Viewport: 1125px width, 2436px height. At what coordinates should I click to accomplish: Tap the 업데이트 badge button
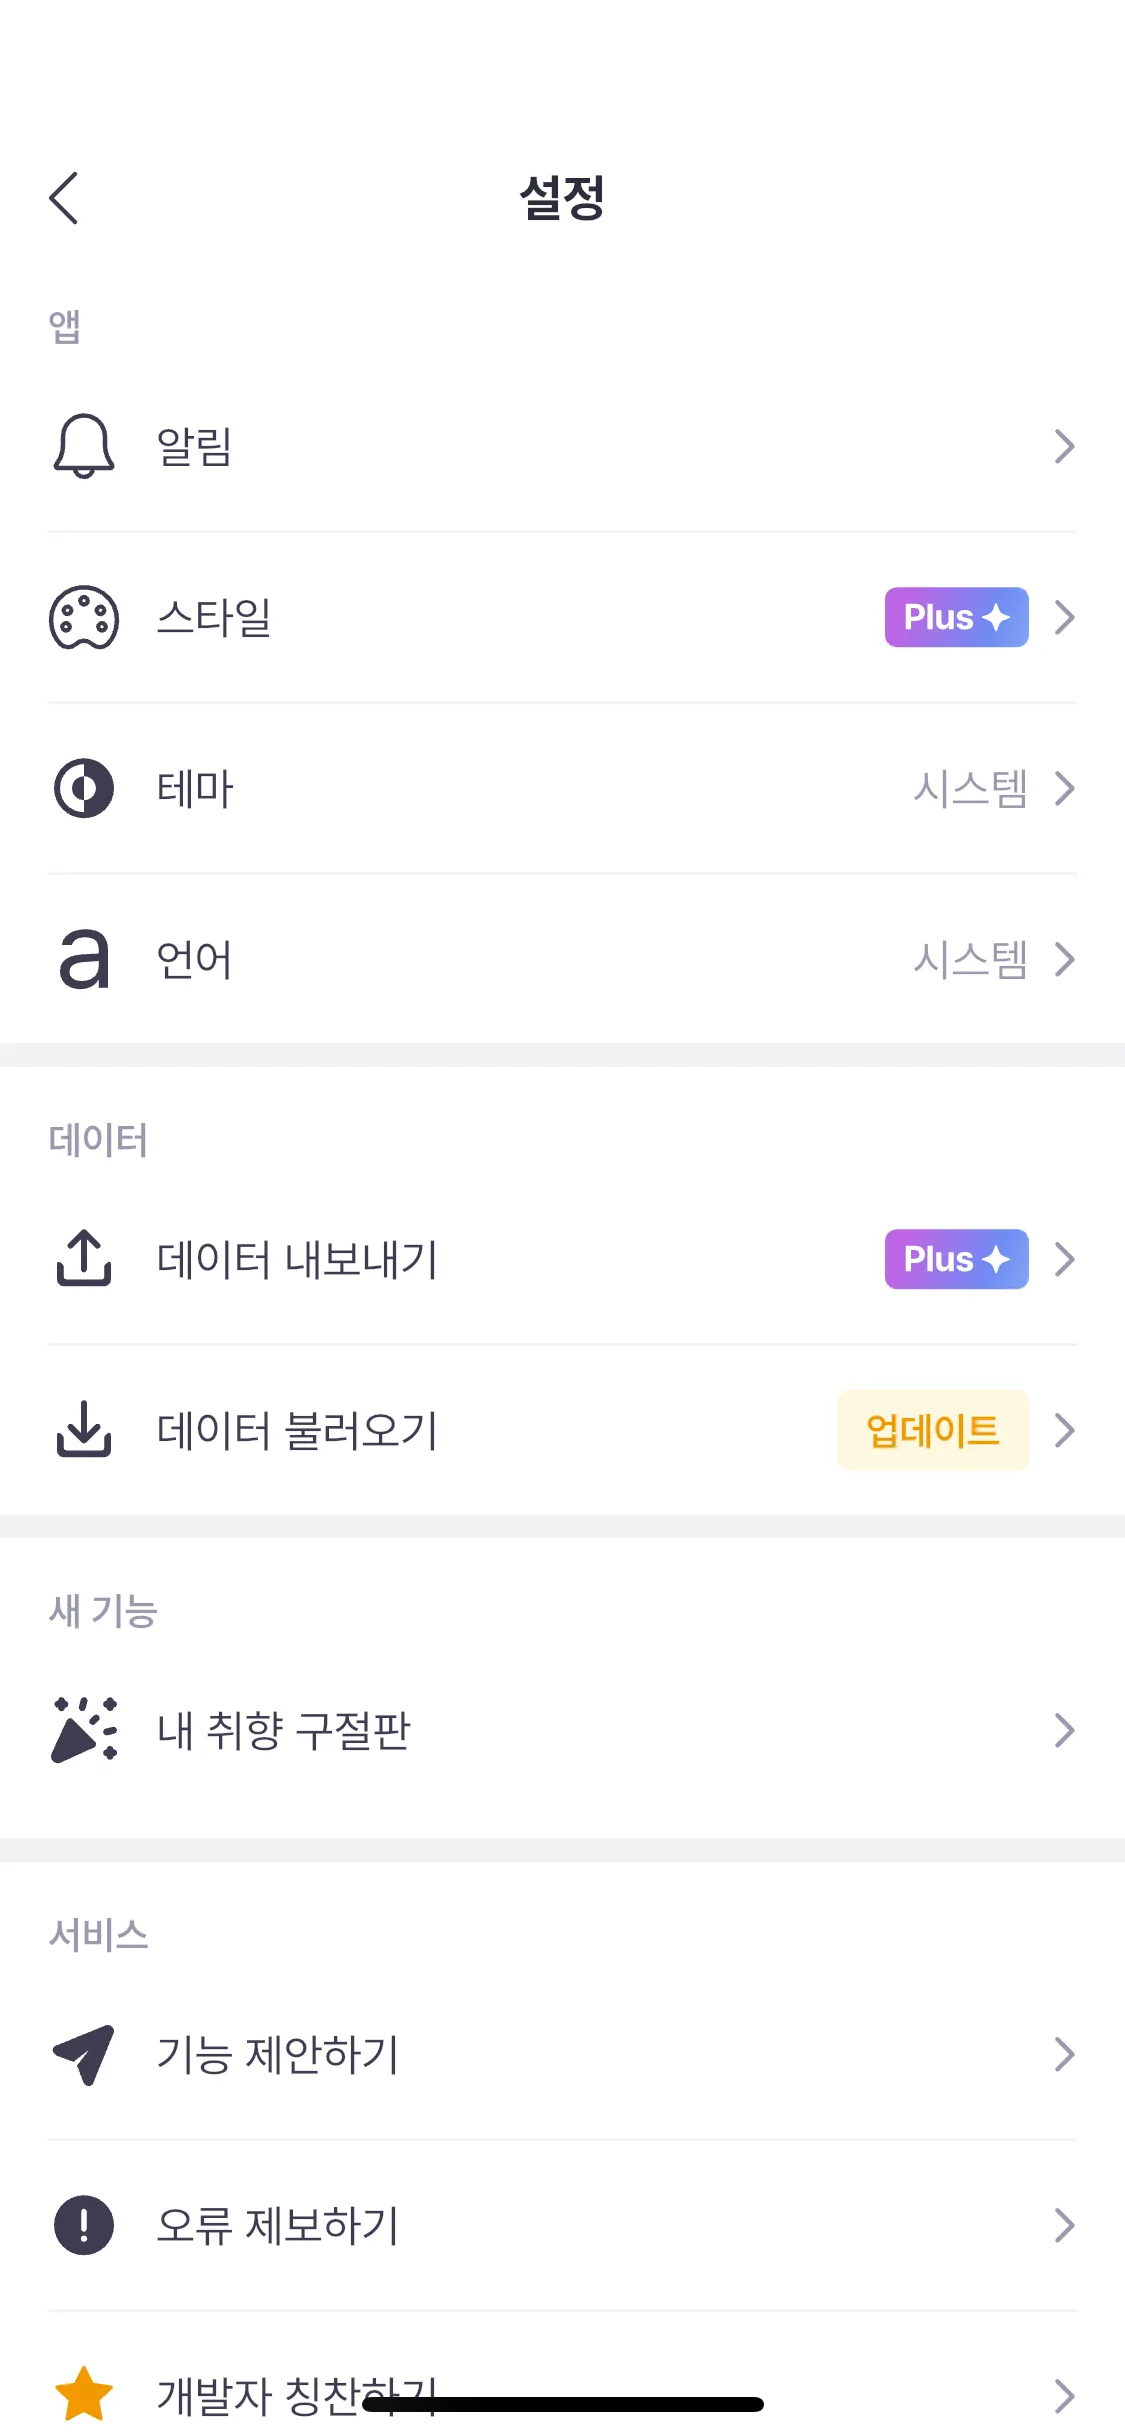tap(932, 1430)
